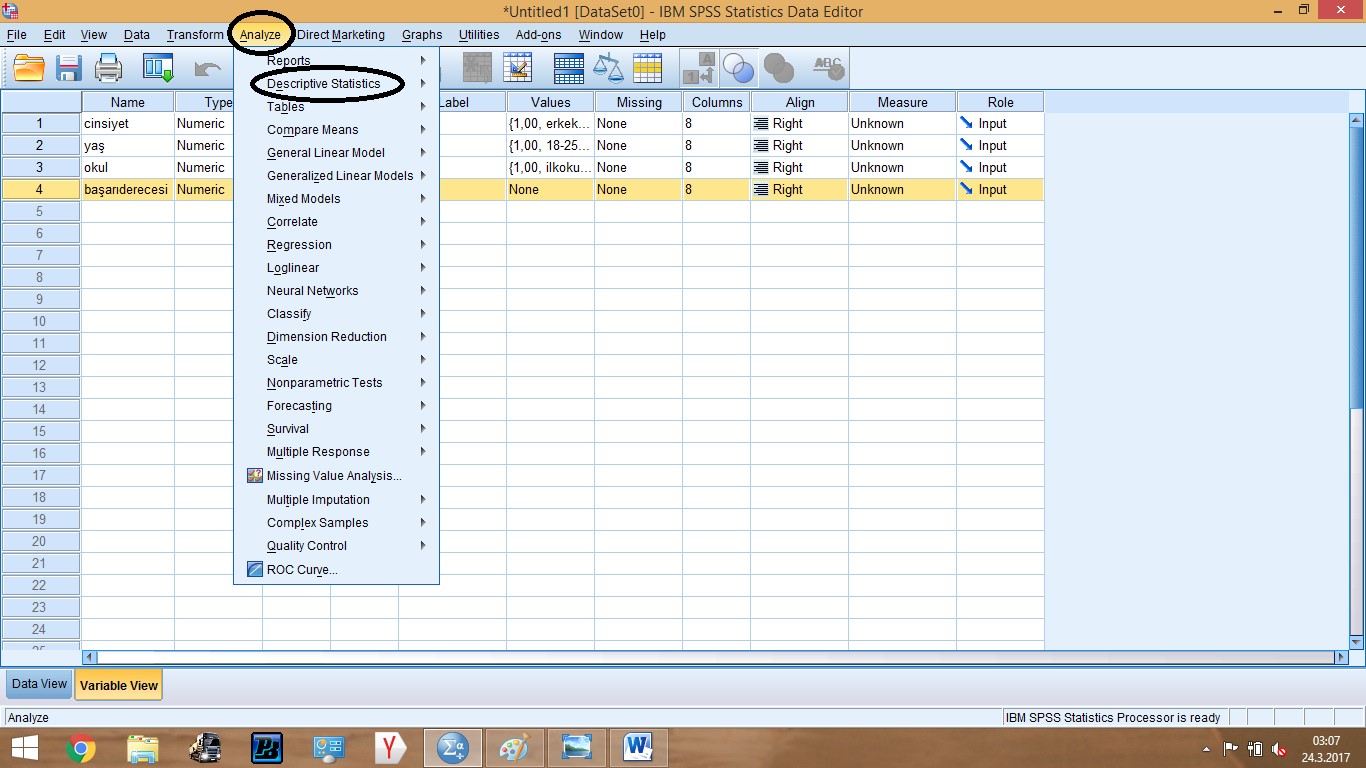Click the Role column header

tap(1000, 102)
